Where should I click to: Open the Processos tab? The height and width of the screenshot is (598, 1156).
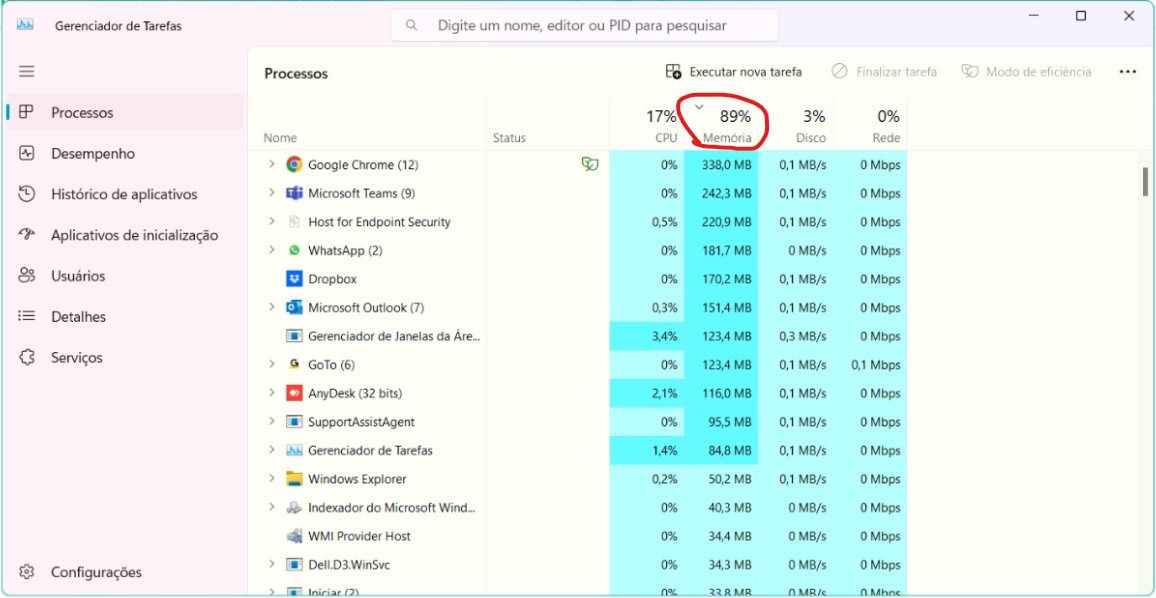coord(125,113)
